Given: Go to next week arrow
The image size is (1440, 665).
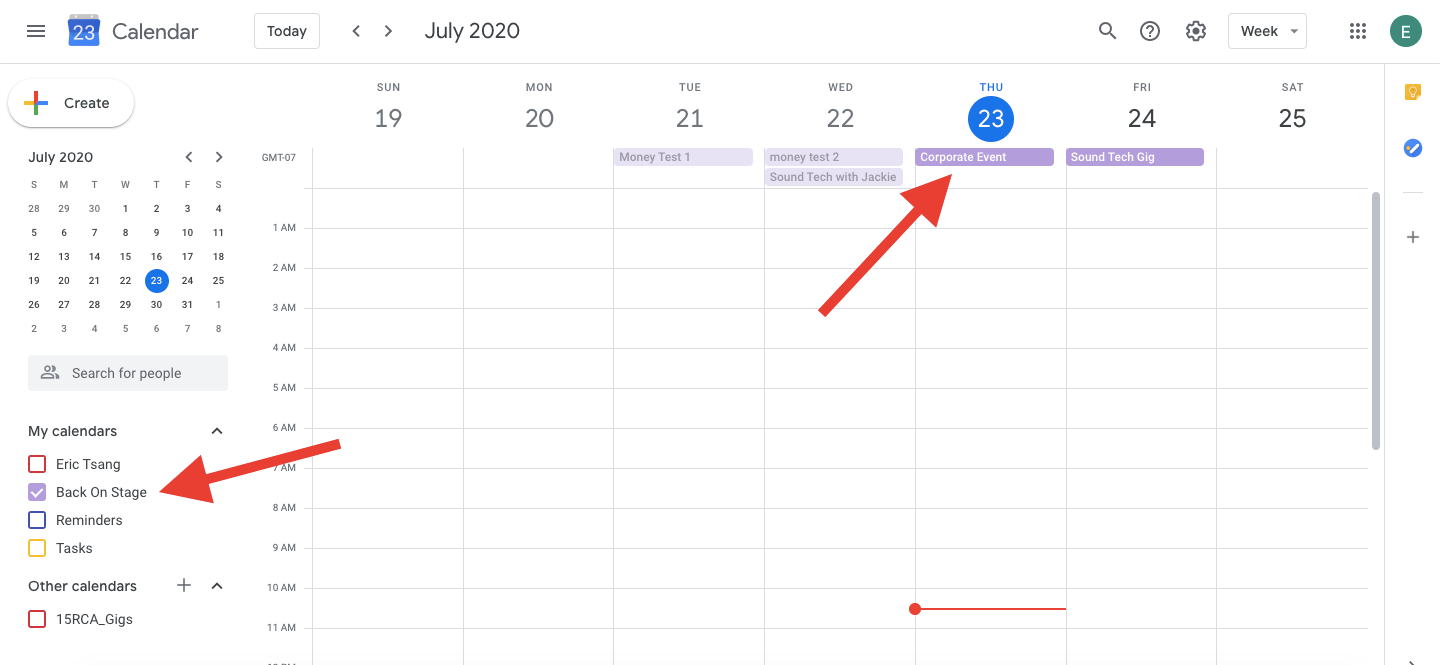Looking at the screenshot, I should click(388, 31).
